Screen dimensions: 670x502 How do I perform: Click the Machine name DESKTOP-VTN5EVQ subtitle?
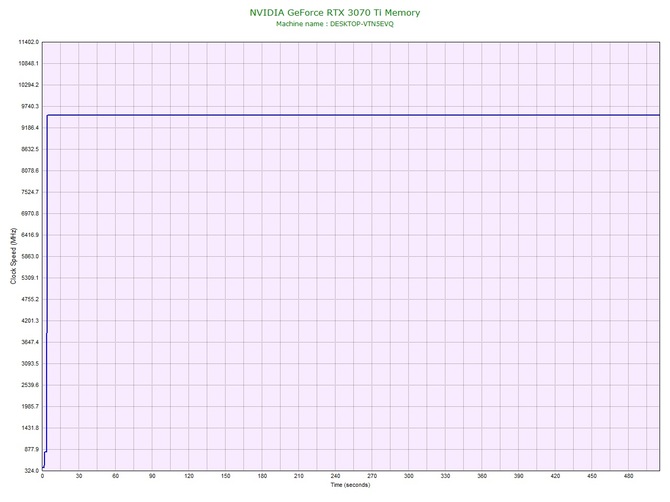335,24
